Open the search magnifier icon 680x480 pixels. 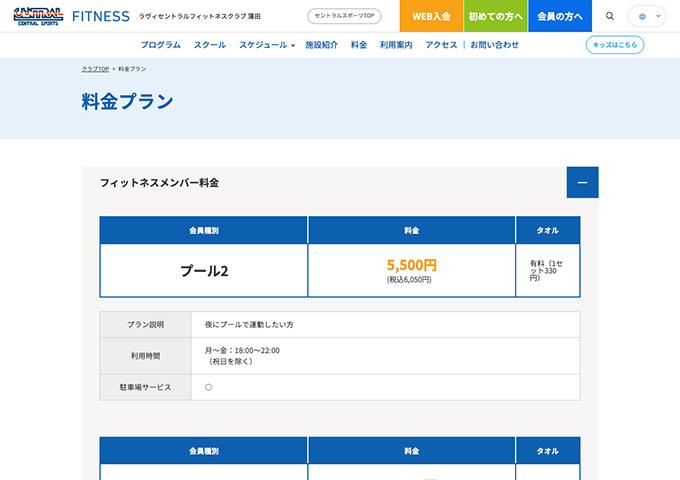[610, 16]
